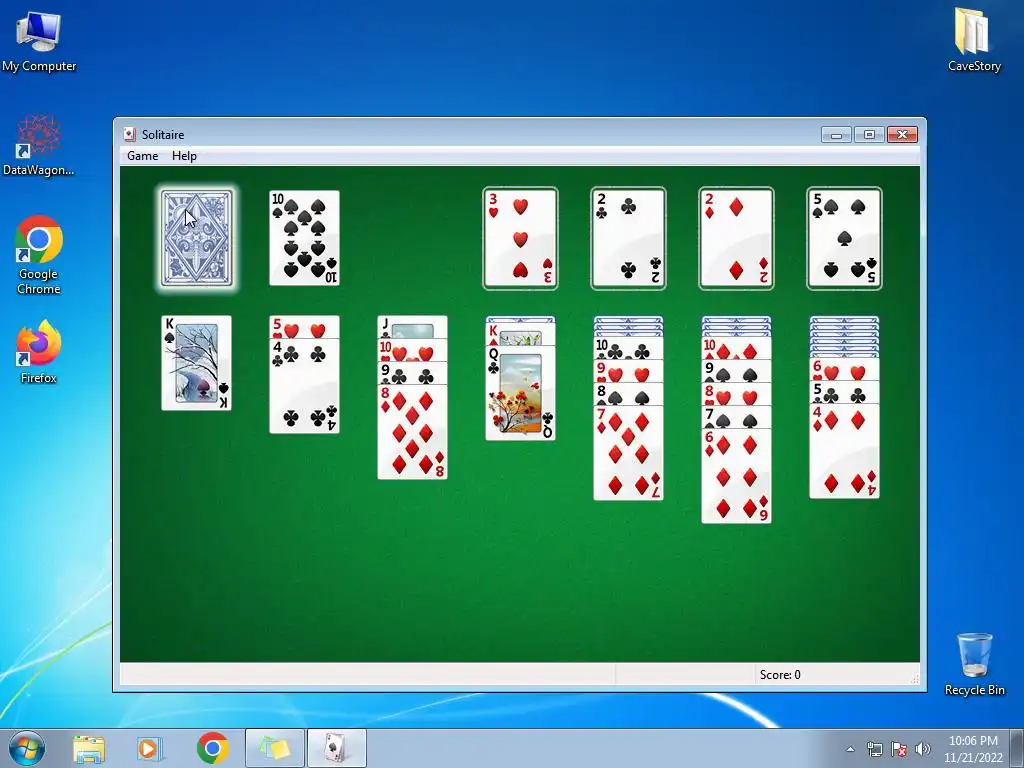
Task: Select the 7 of diamonds tableau card
Action: pos(628,453)
